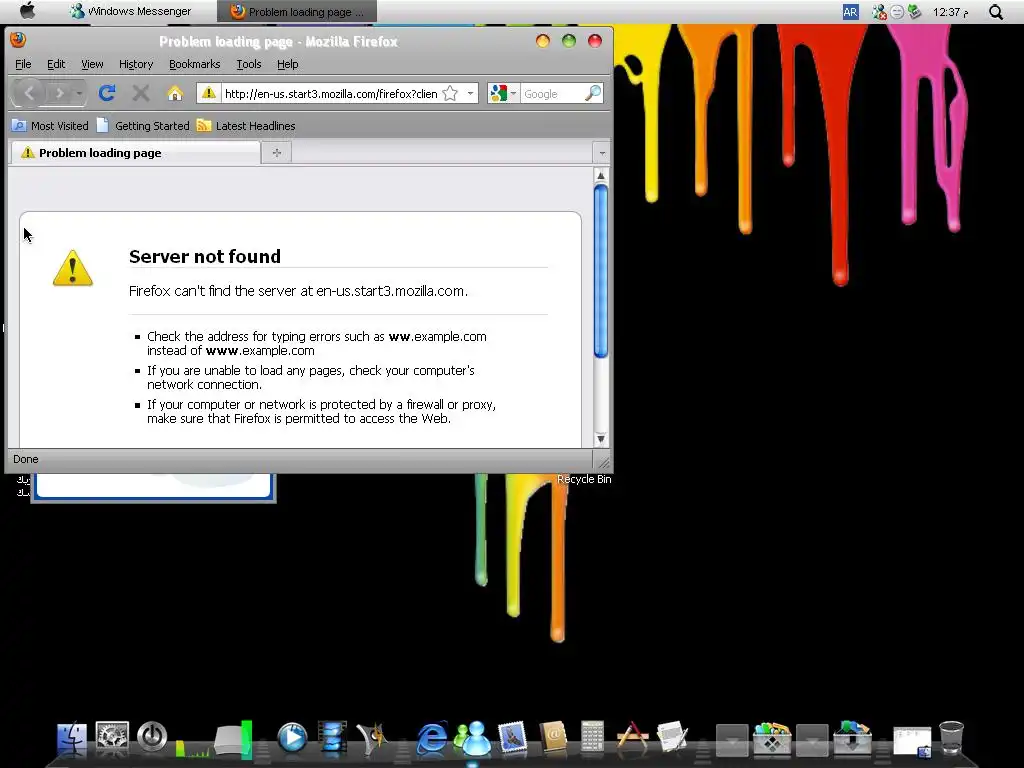Open the History menu
Screen dimensions: 1024x768
tap(136, 64)
